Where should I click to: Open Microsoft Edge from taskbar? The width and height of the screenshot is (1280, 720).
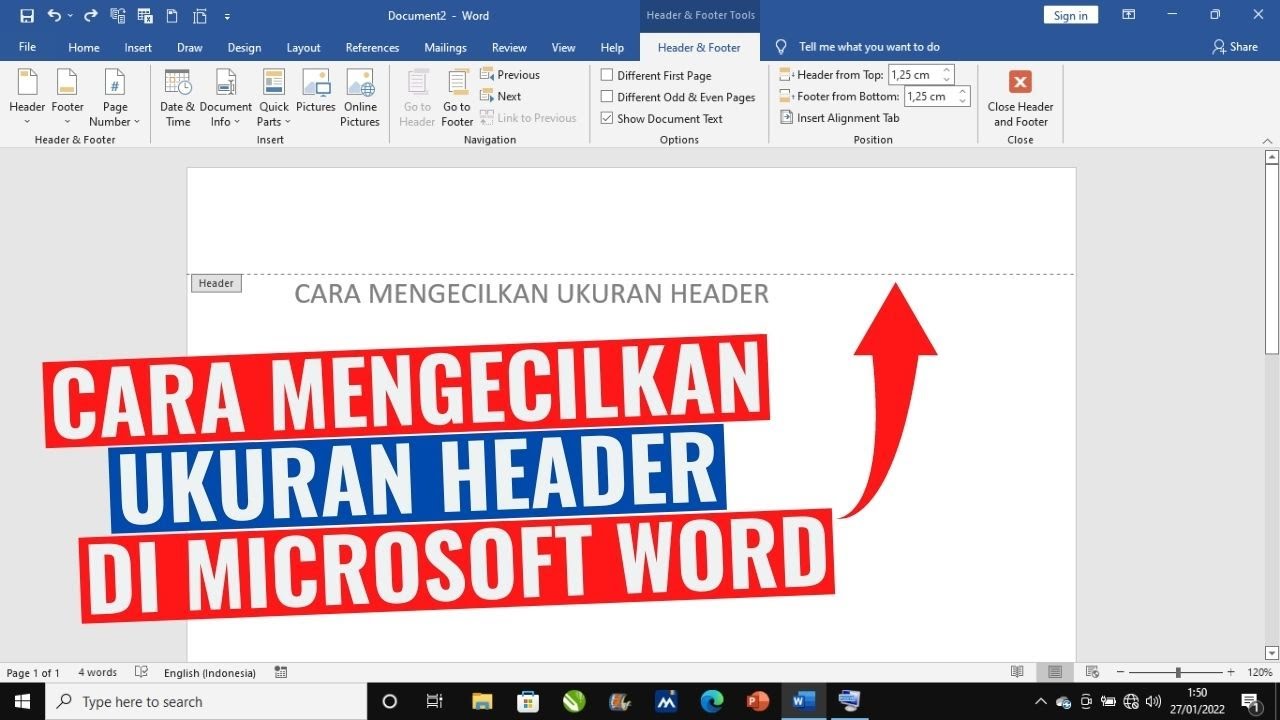[x=712, y=702]
